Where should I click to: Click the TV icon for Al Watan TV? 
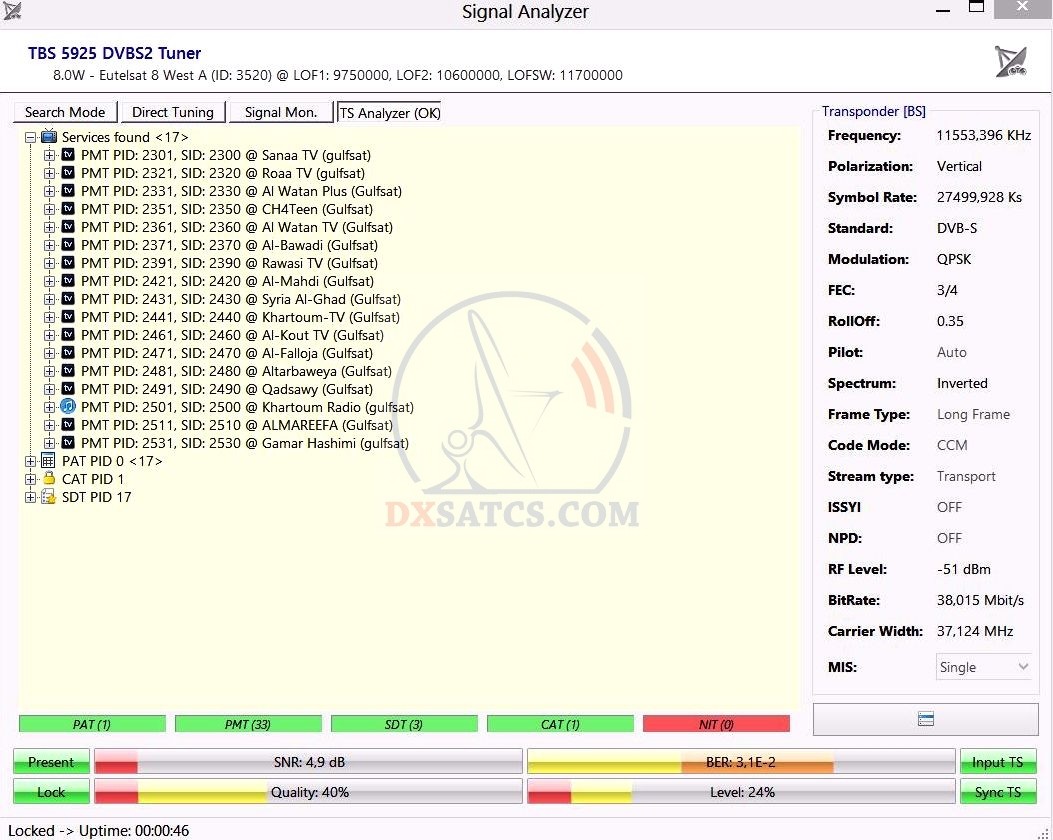[x=68, y=226]
